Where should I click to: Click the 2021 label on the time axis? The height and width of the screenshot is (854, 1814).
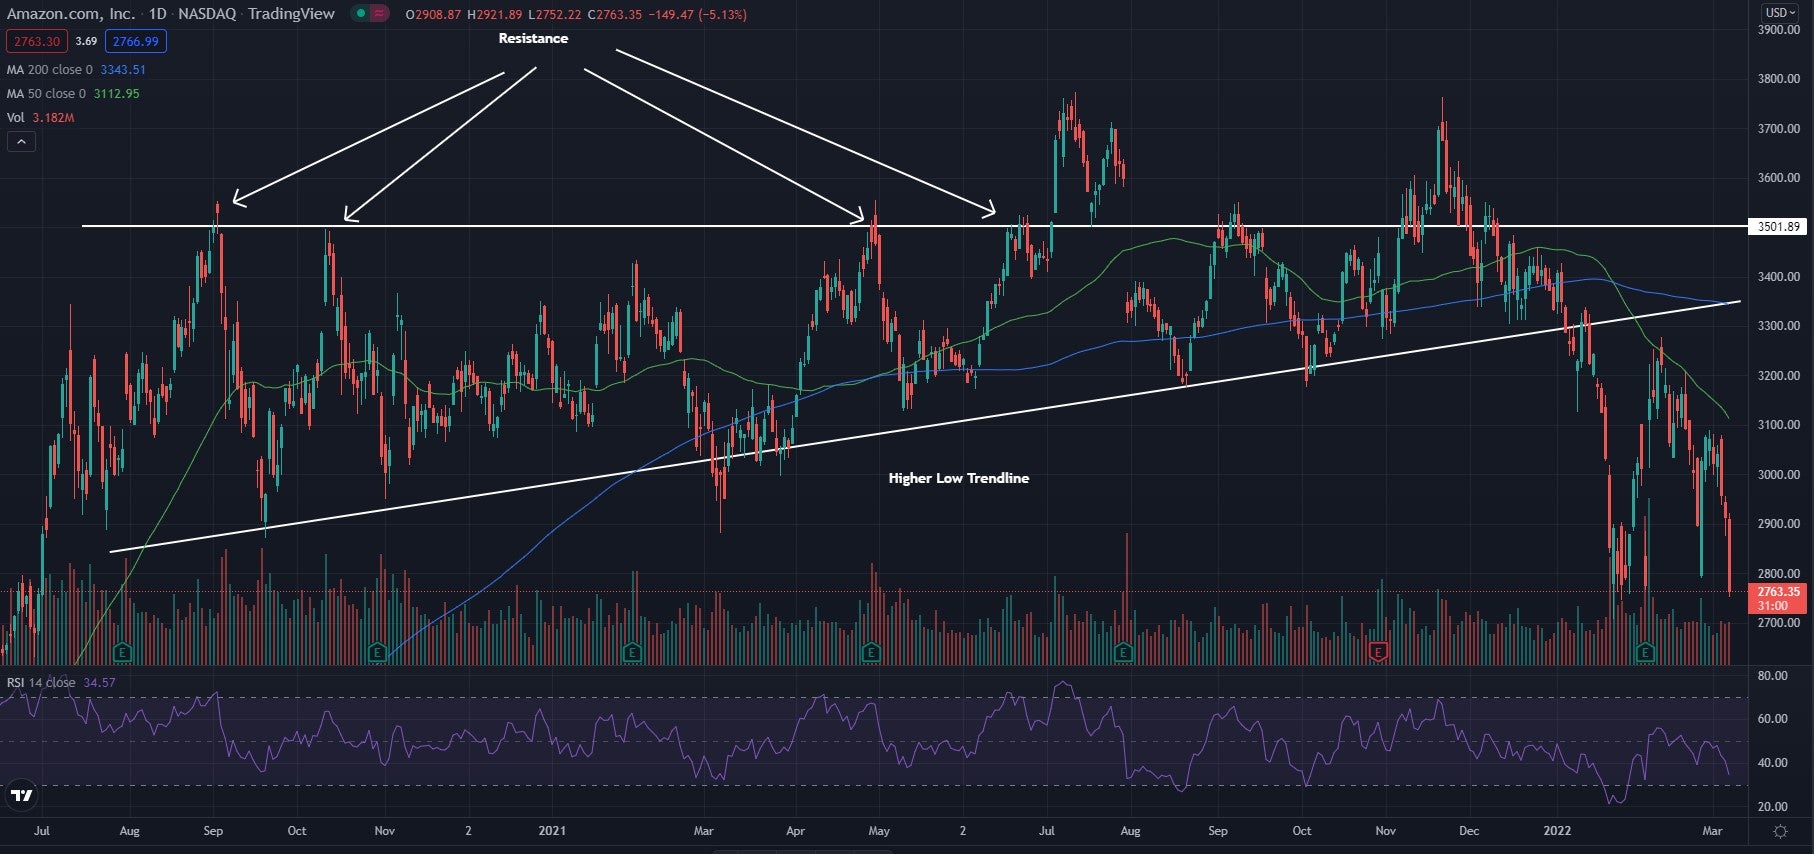pos(552,831)
